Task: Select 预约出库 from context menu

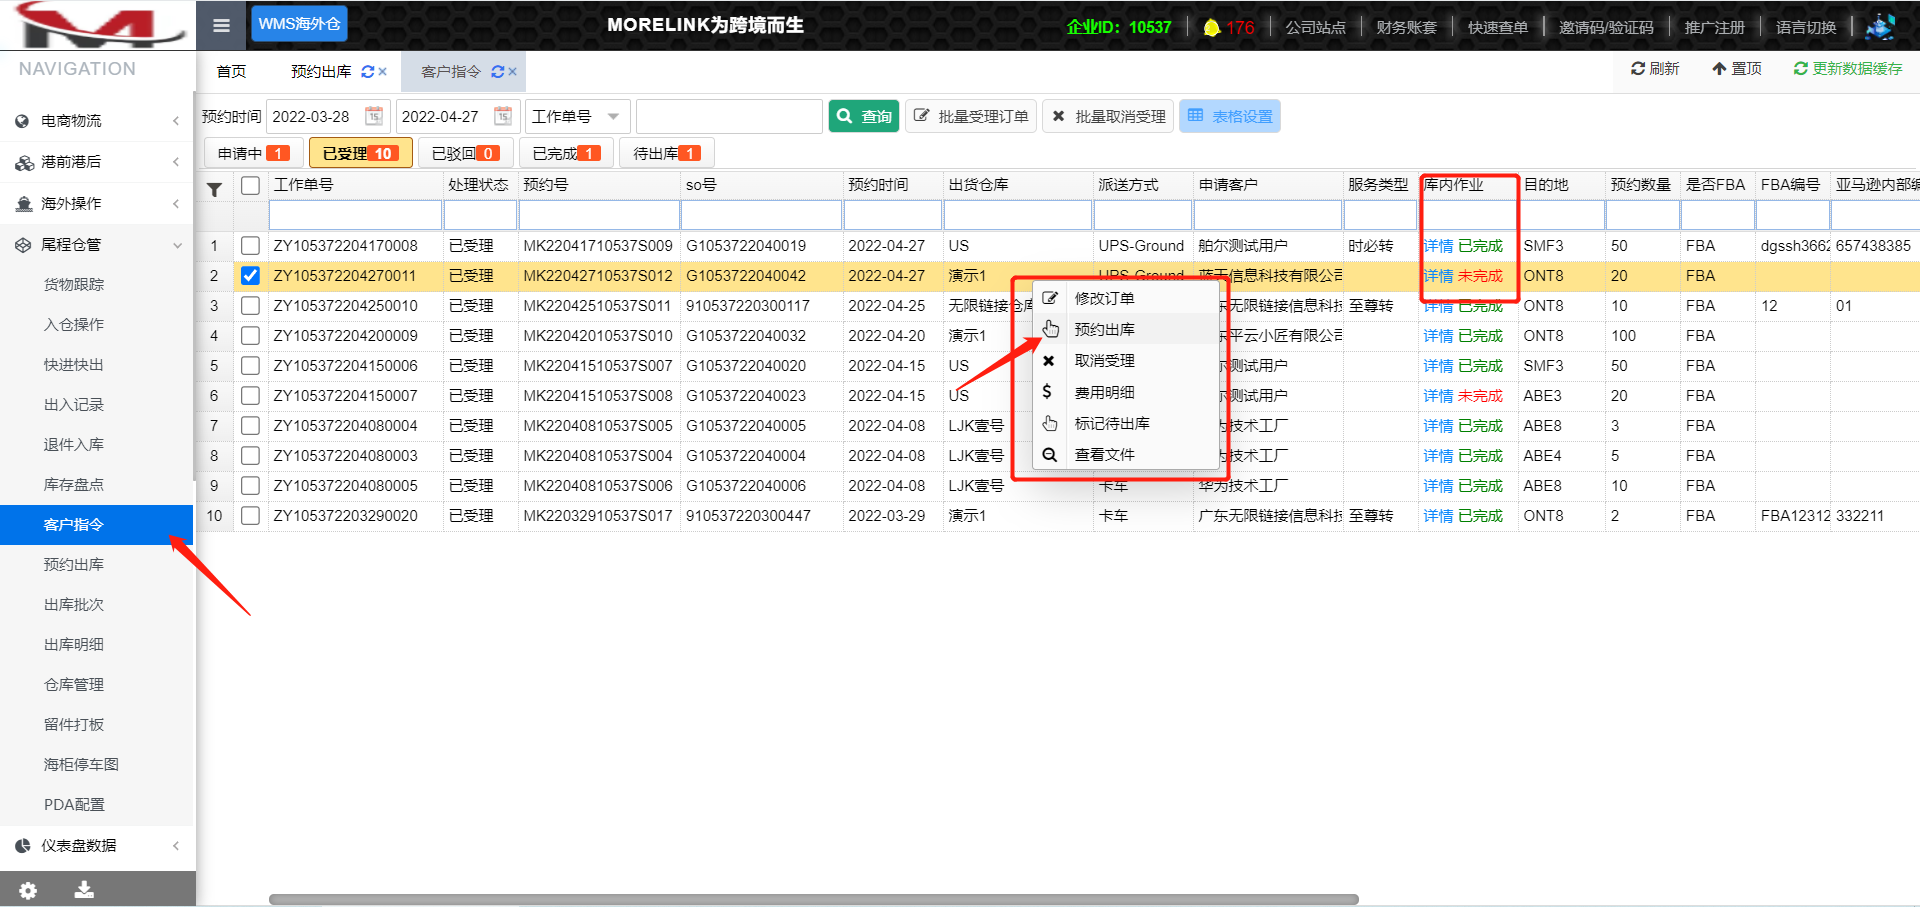Action: coord(1104,330)
